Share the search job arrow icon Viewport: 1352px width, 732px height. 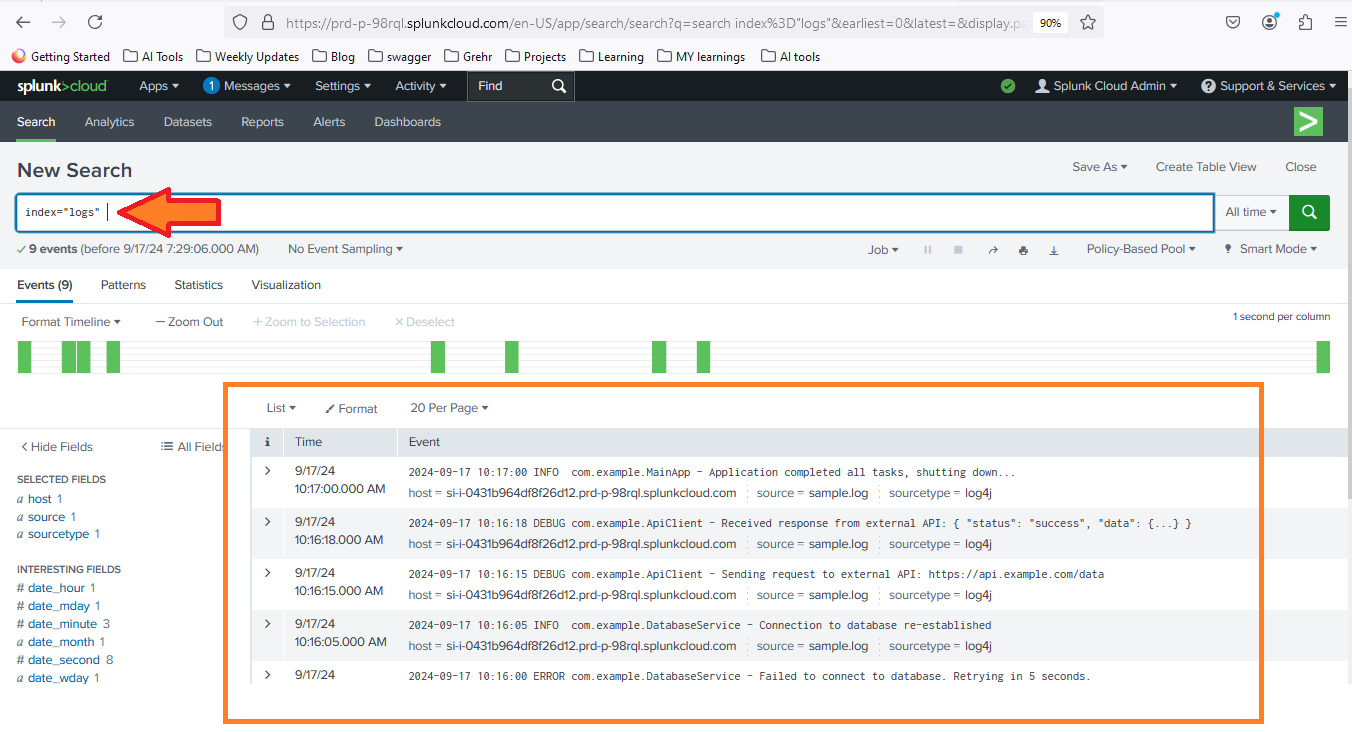tap(992, 250)
